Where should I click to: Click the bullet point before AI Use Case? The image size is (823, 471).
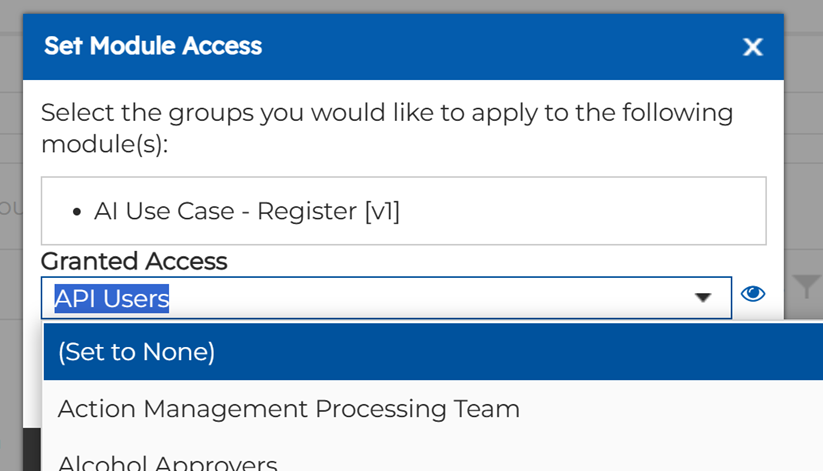77,212
